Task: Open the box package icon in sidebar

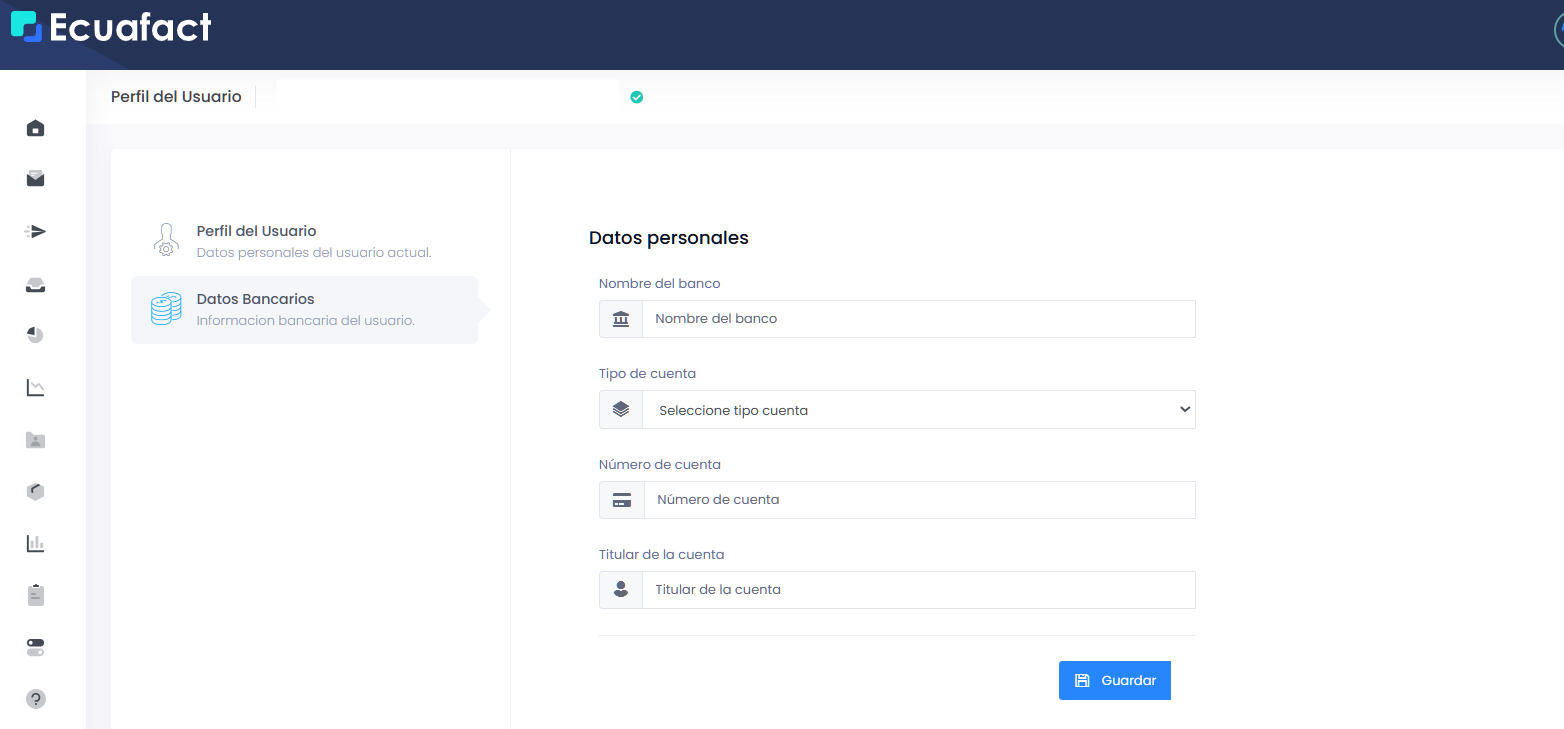Action: pyautogui.click(x=36, y=491)
